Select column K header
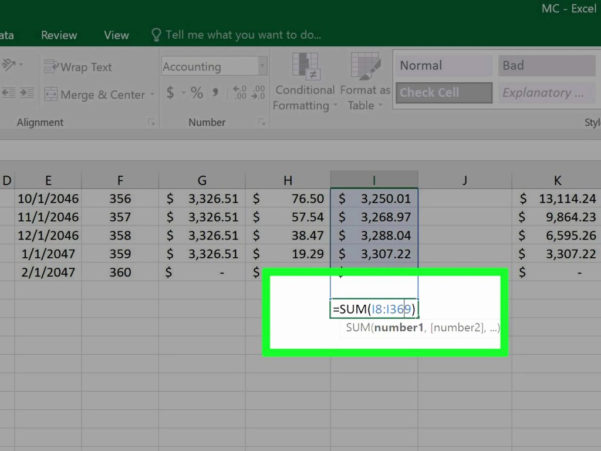The height and width of the screenshot is (451, 601). (557, 180)
